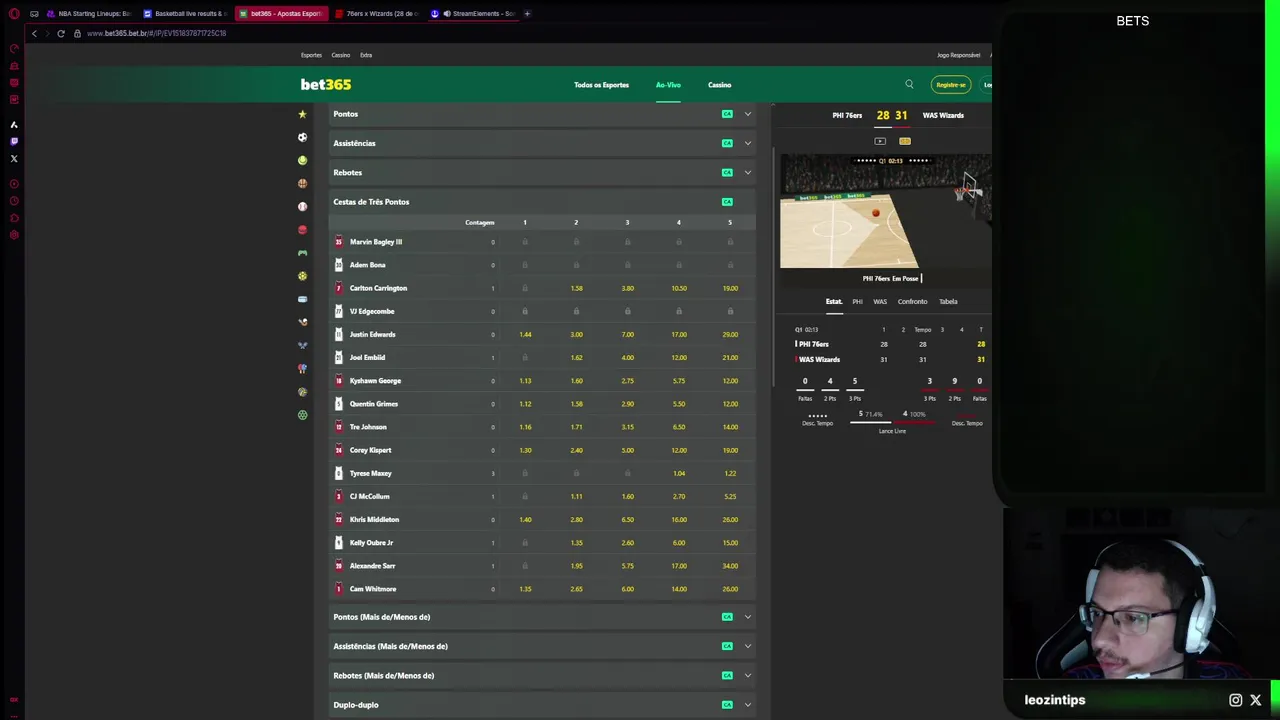The width and height of the screenshot is (1280, 720).
Task: Open the PHI team stats tab
Action: (x=857, y=302)
